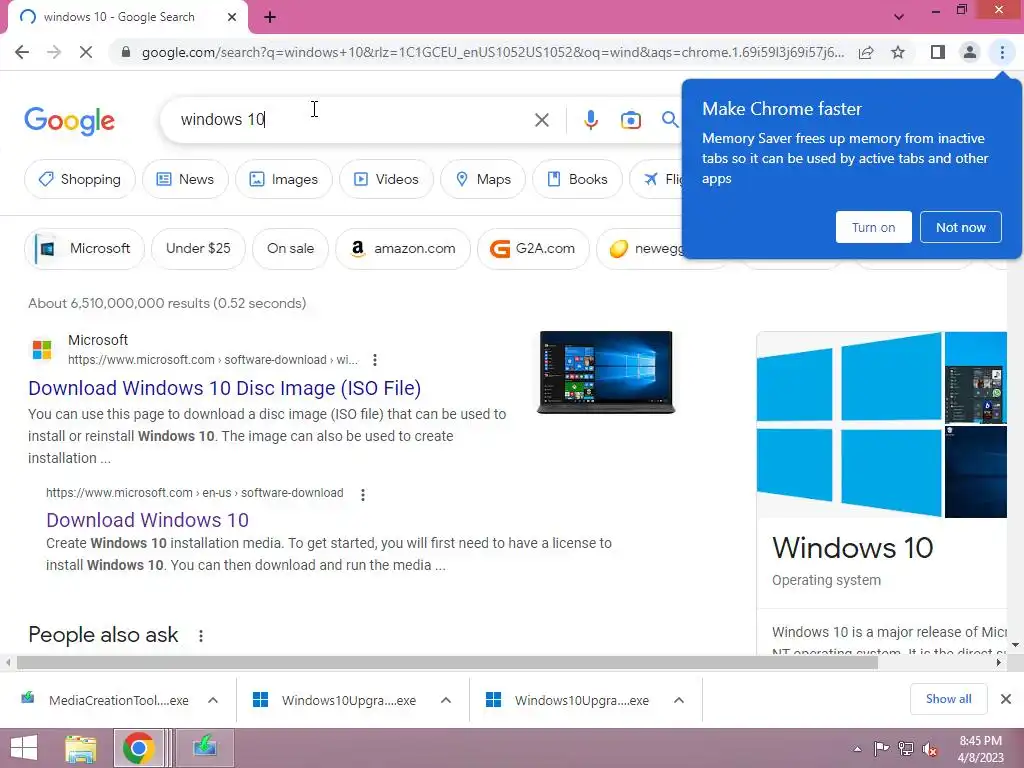1024x768 pixels.
Task: Select the Under $25 chip
Action: (x=198, y=249)
